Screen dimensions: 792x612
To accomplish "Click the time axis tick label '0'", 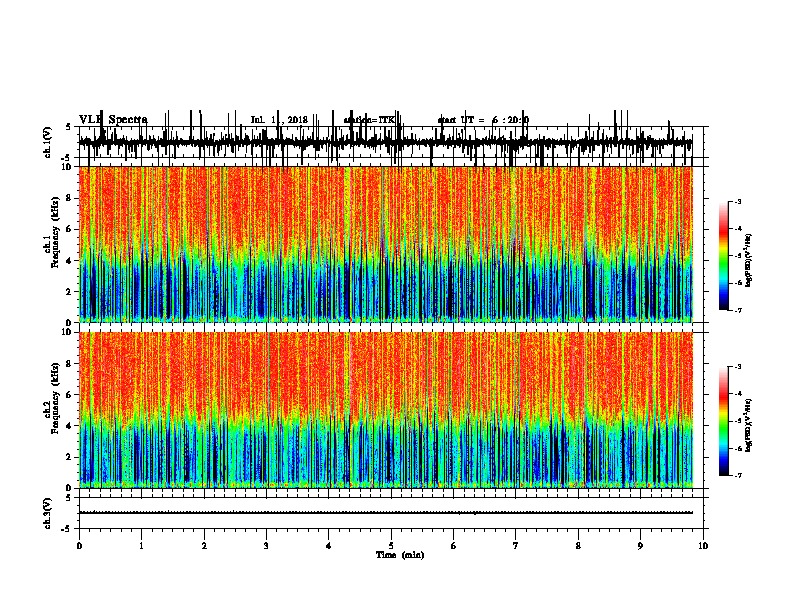I will coord(79,546).
